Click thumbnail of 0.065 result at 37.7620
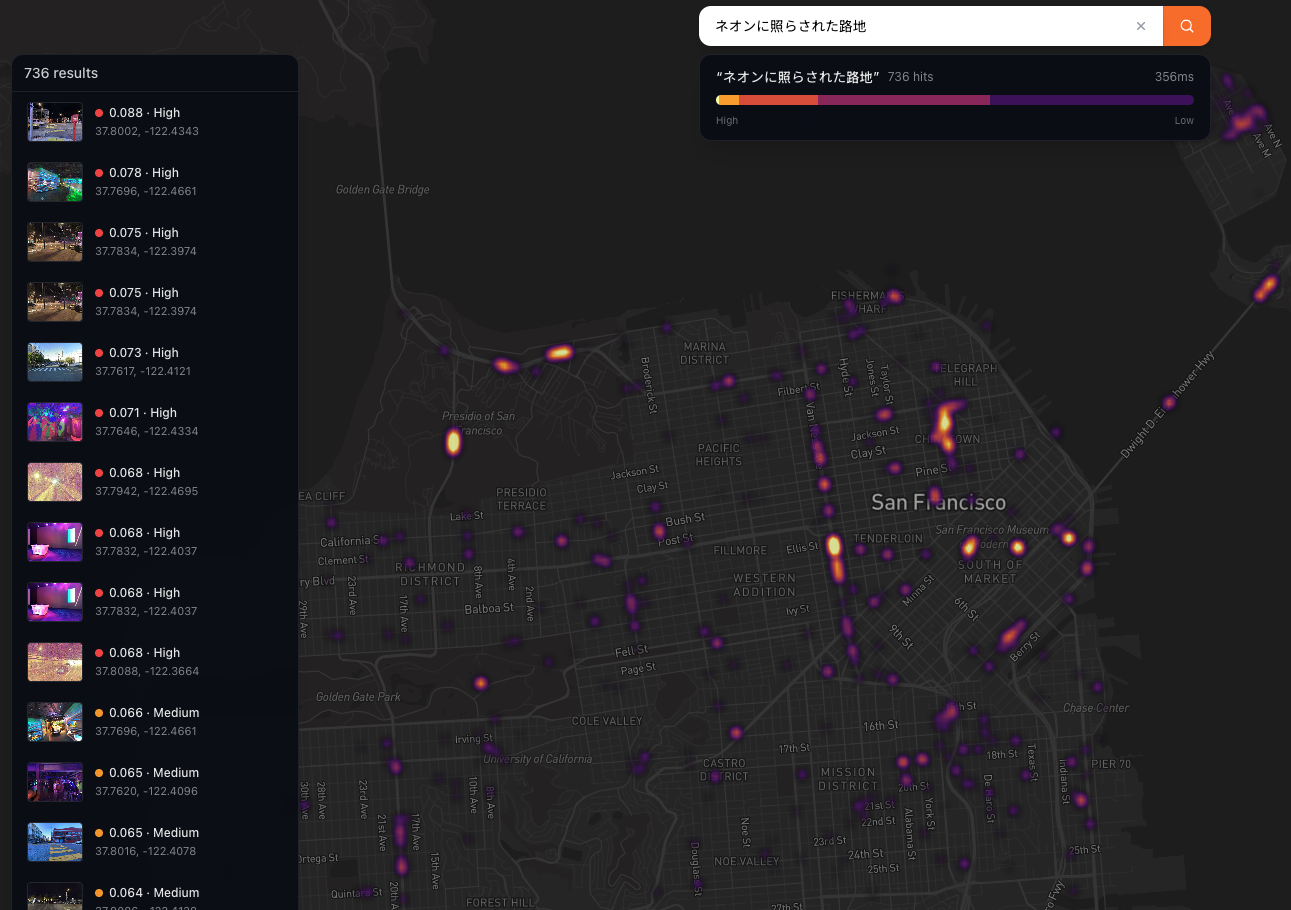 (55, 782)
